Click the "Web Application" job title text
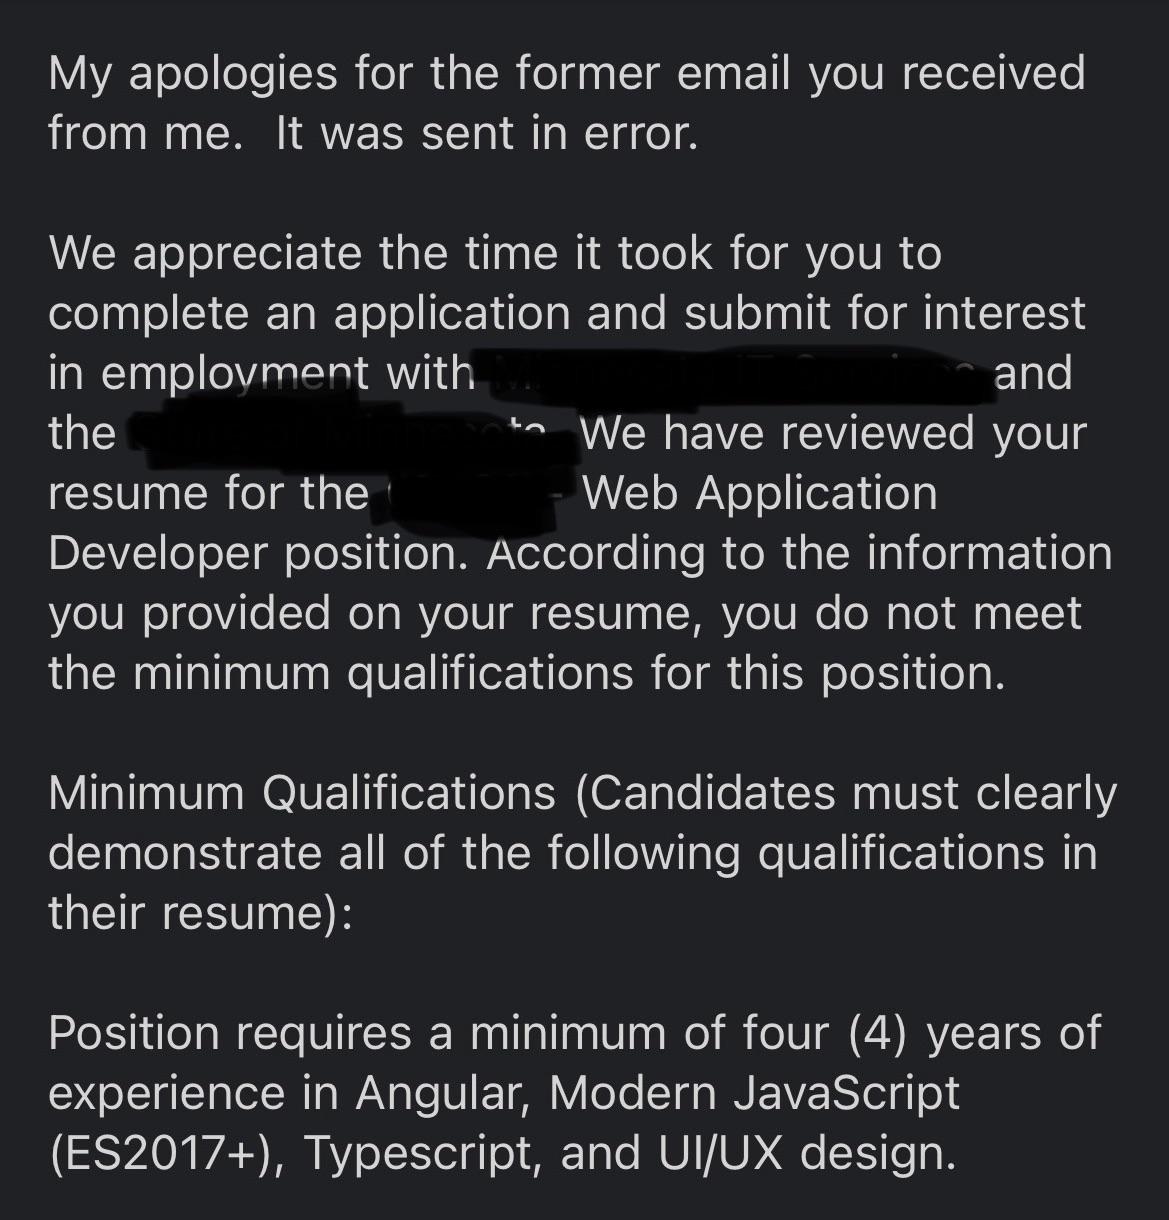 pyautogui.click(x=759, y=494)
